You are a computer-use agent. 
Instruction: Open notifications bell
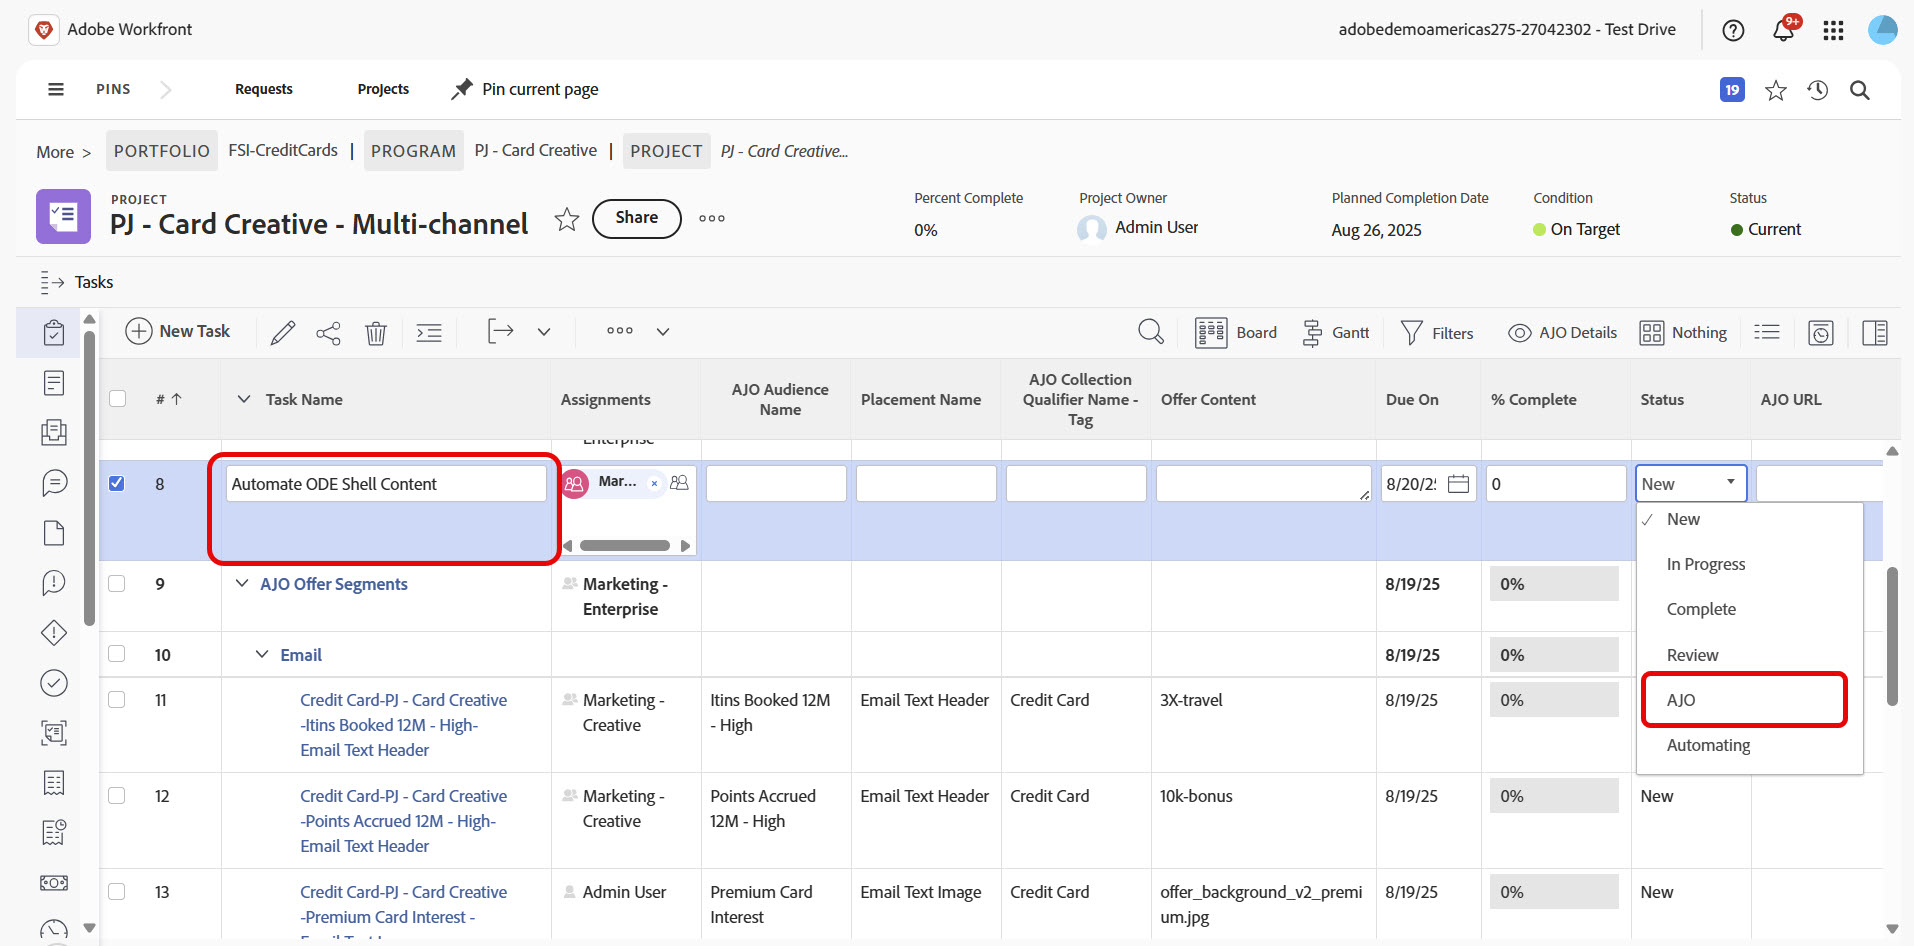click(1783, 30)
